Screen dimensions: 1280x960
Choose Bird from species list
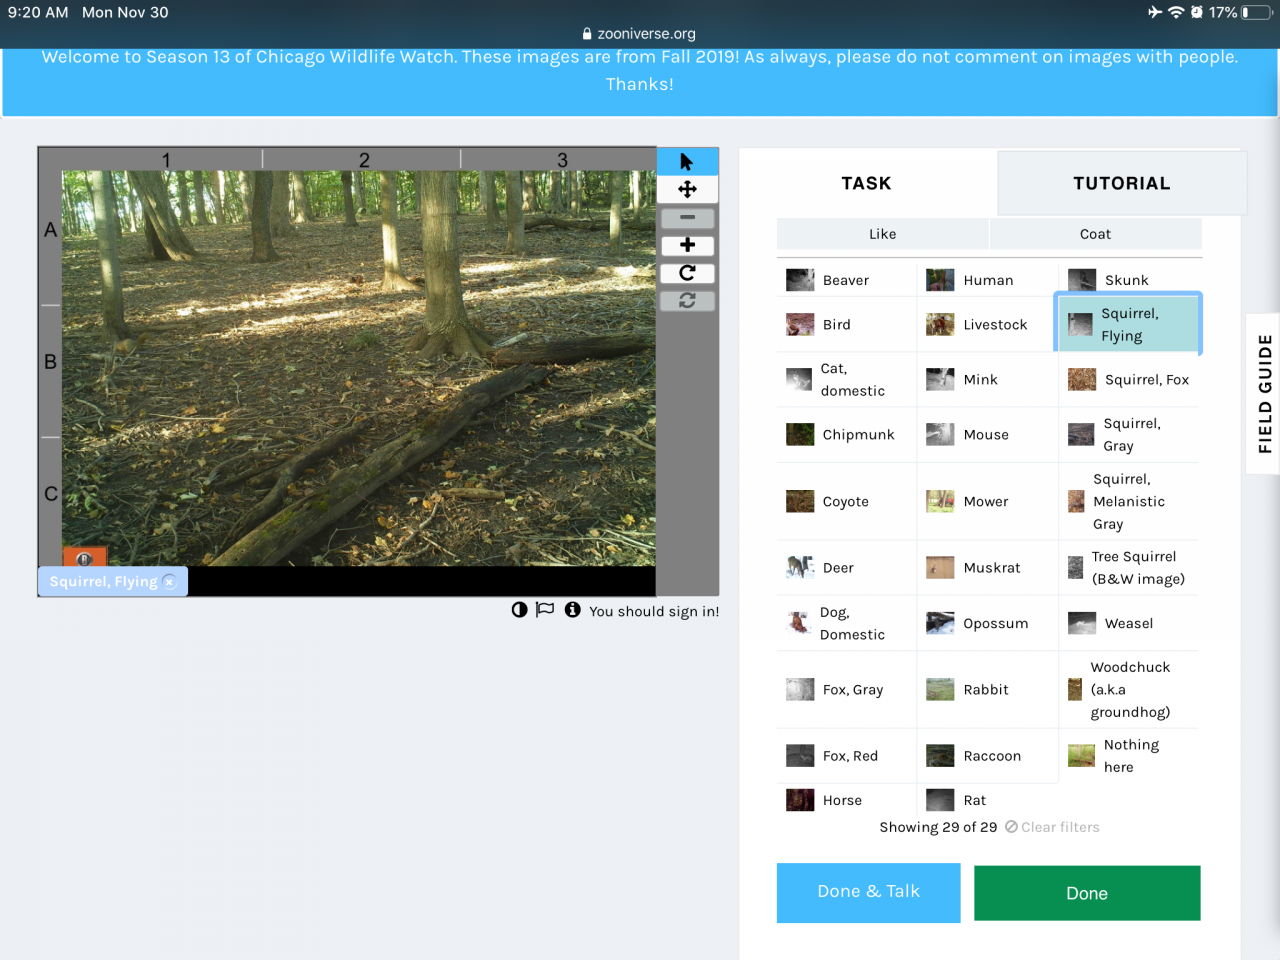coord(846,324)
